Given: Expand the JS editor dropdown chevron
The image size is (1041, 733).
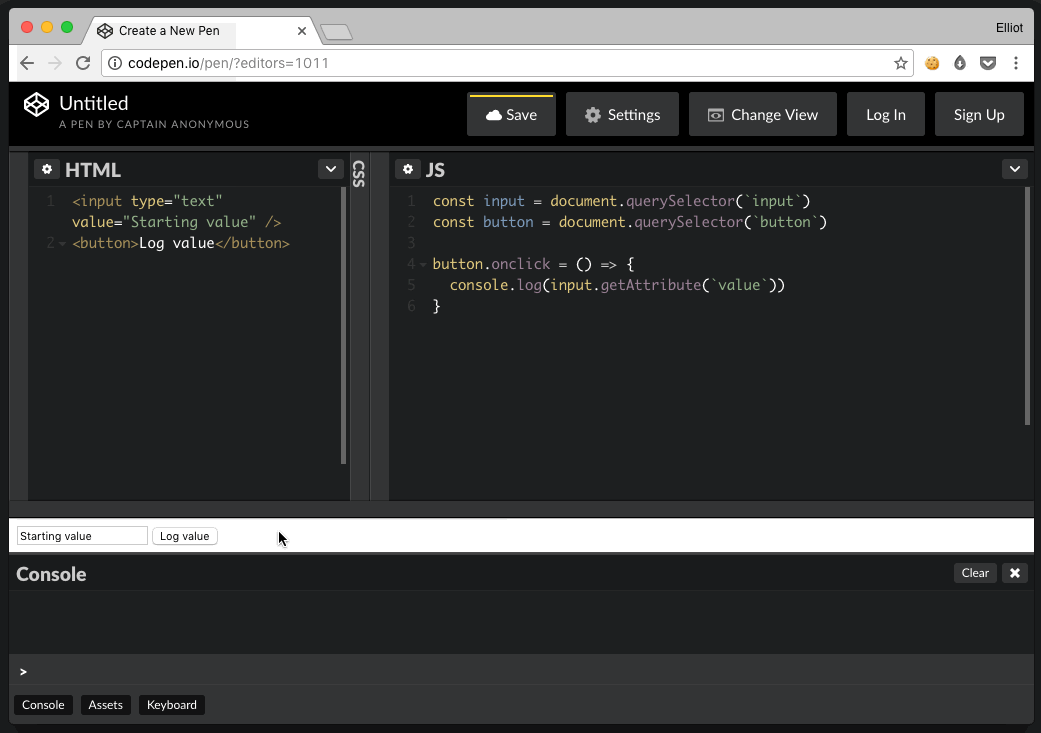Looking at the screenshot, I should point(1015,169).
